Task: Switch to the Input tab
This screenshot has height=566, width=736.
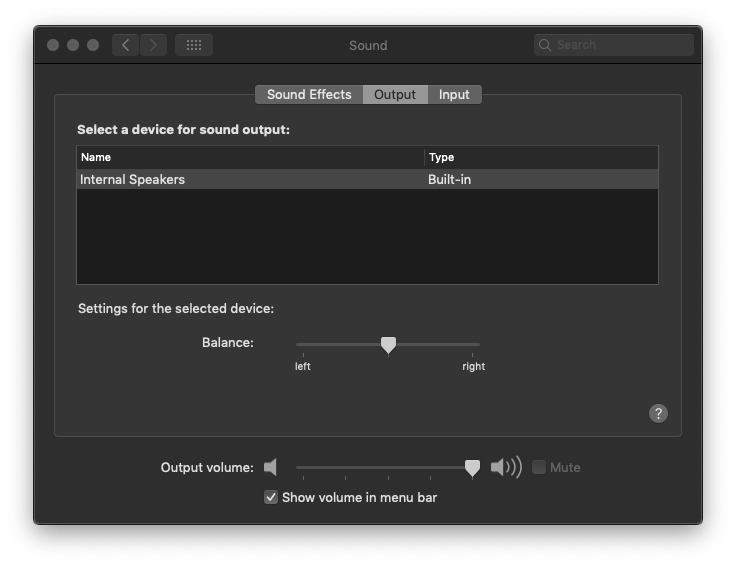Action: (454, 94)
